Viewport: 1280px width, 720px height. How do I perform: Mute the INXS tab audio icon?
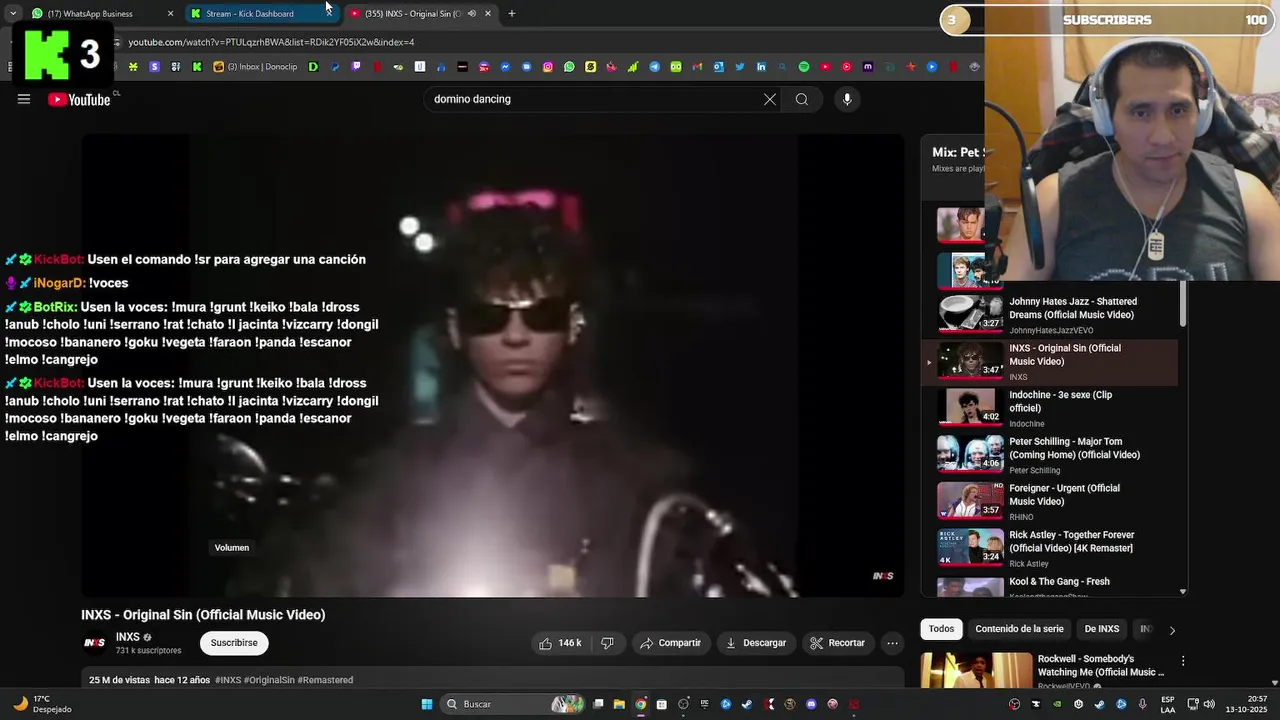point(471,14)
